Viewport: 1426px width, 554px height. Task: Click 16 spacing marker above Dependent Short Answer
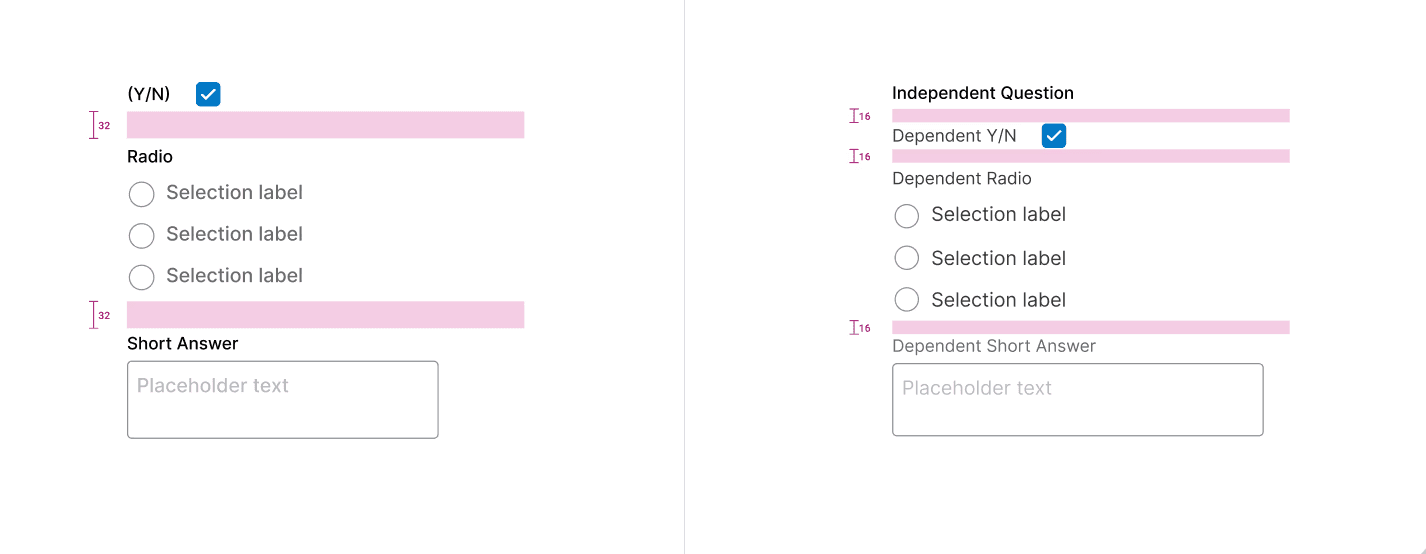tap(860, 327)
